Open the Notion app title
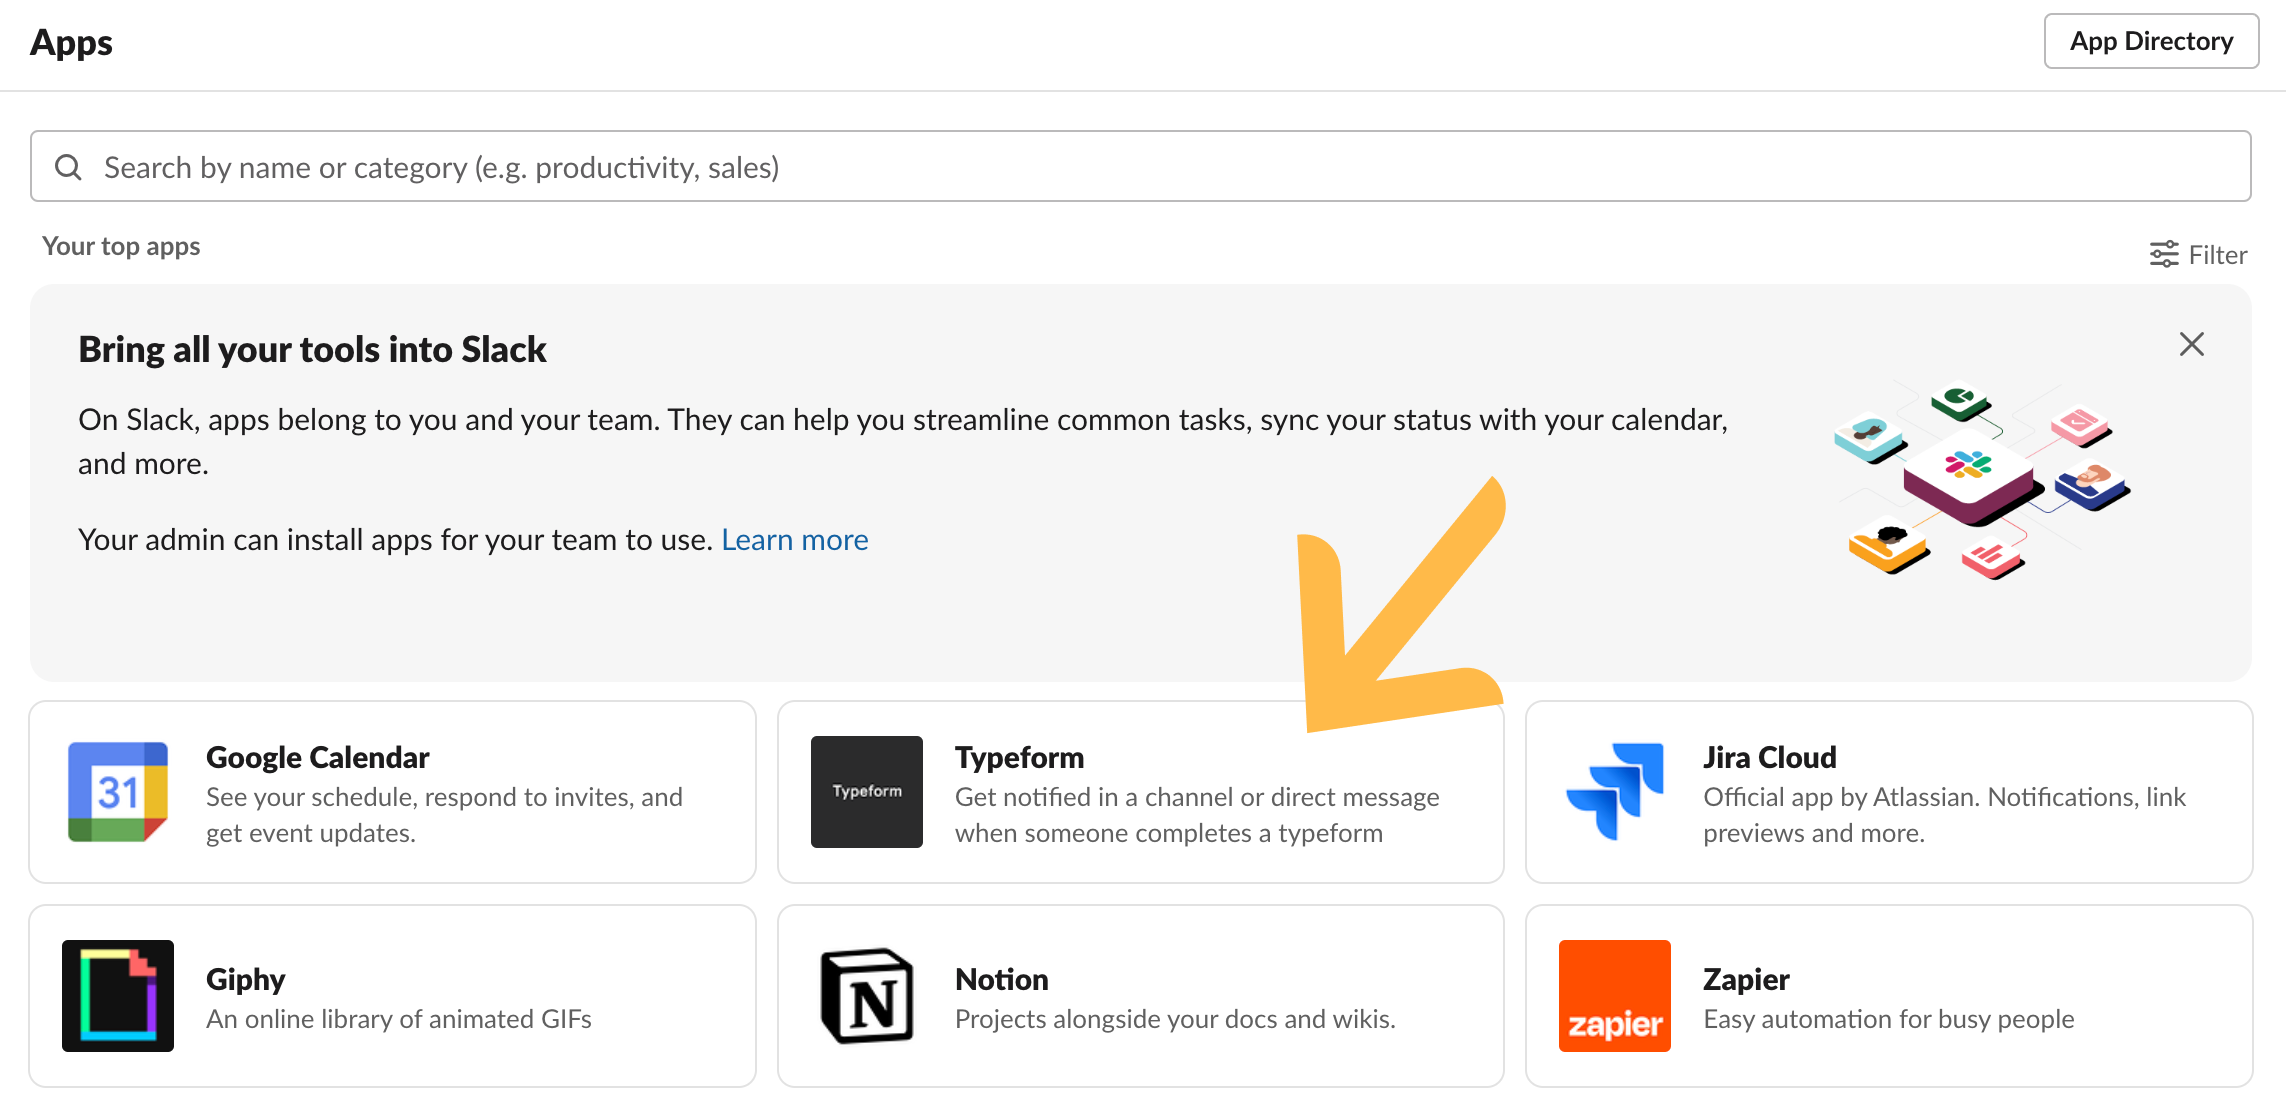2286x1112 pixels. coord(1002,979)
